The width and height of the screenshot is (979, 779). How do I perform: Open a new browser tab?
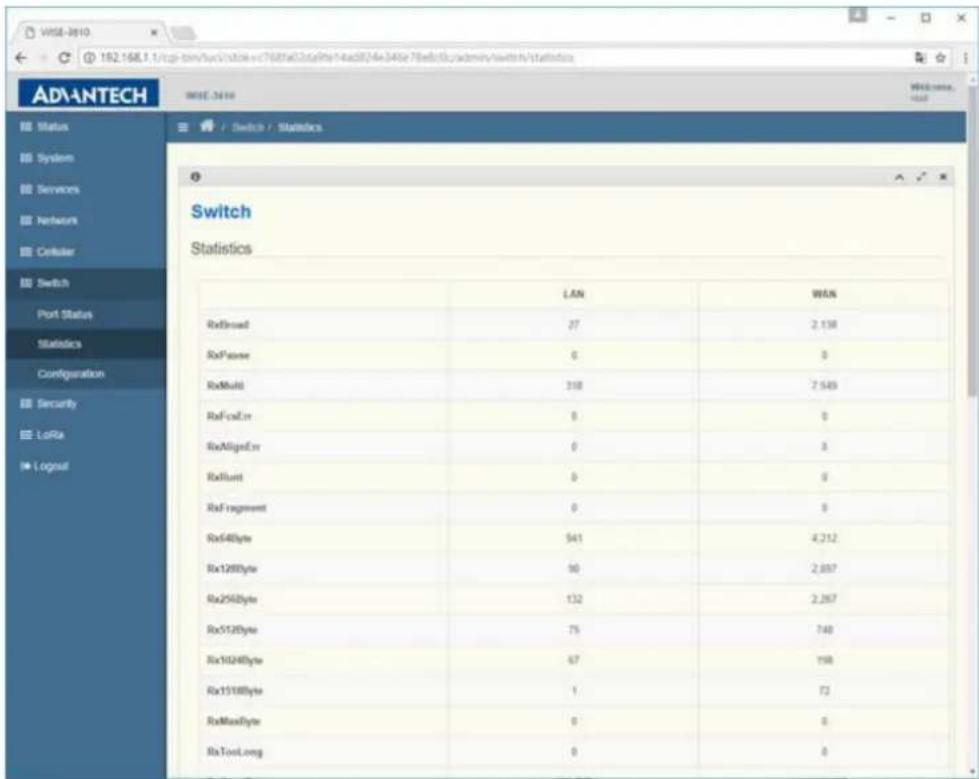pos(183,33)
